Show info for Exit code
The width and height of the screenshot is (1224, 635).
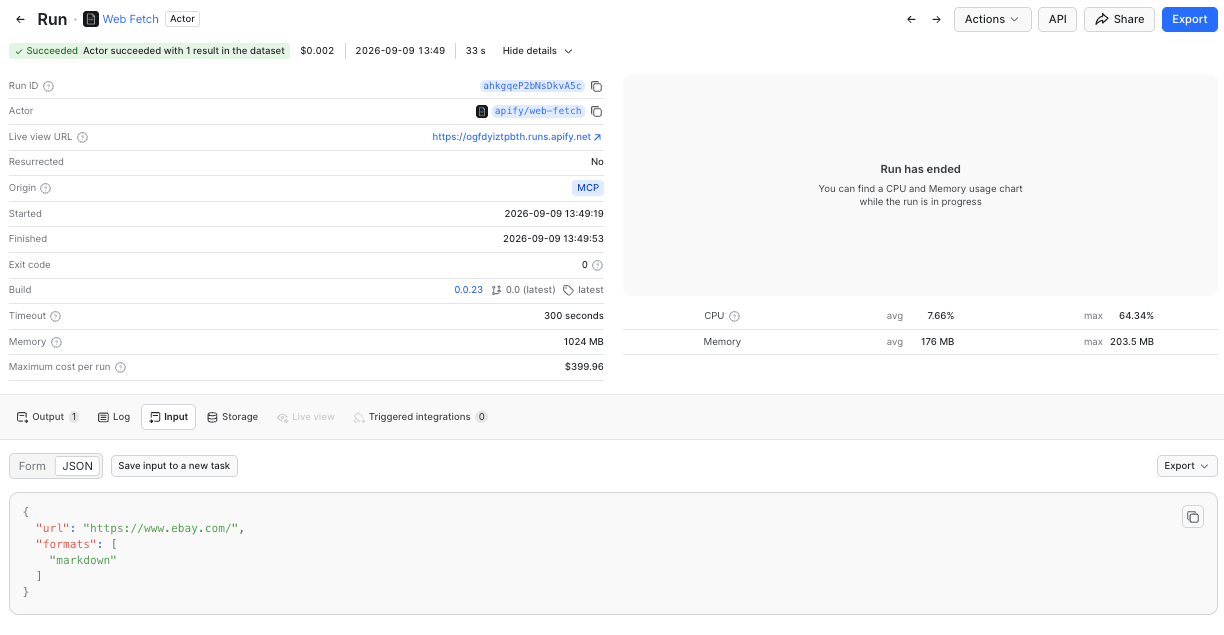click(597, 265)
